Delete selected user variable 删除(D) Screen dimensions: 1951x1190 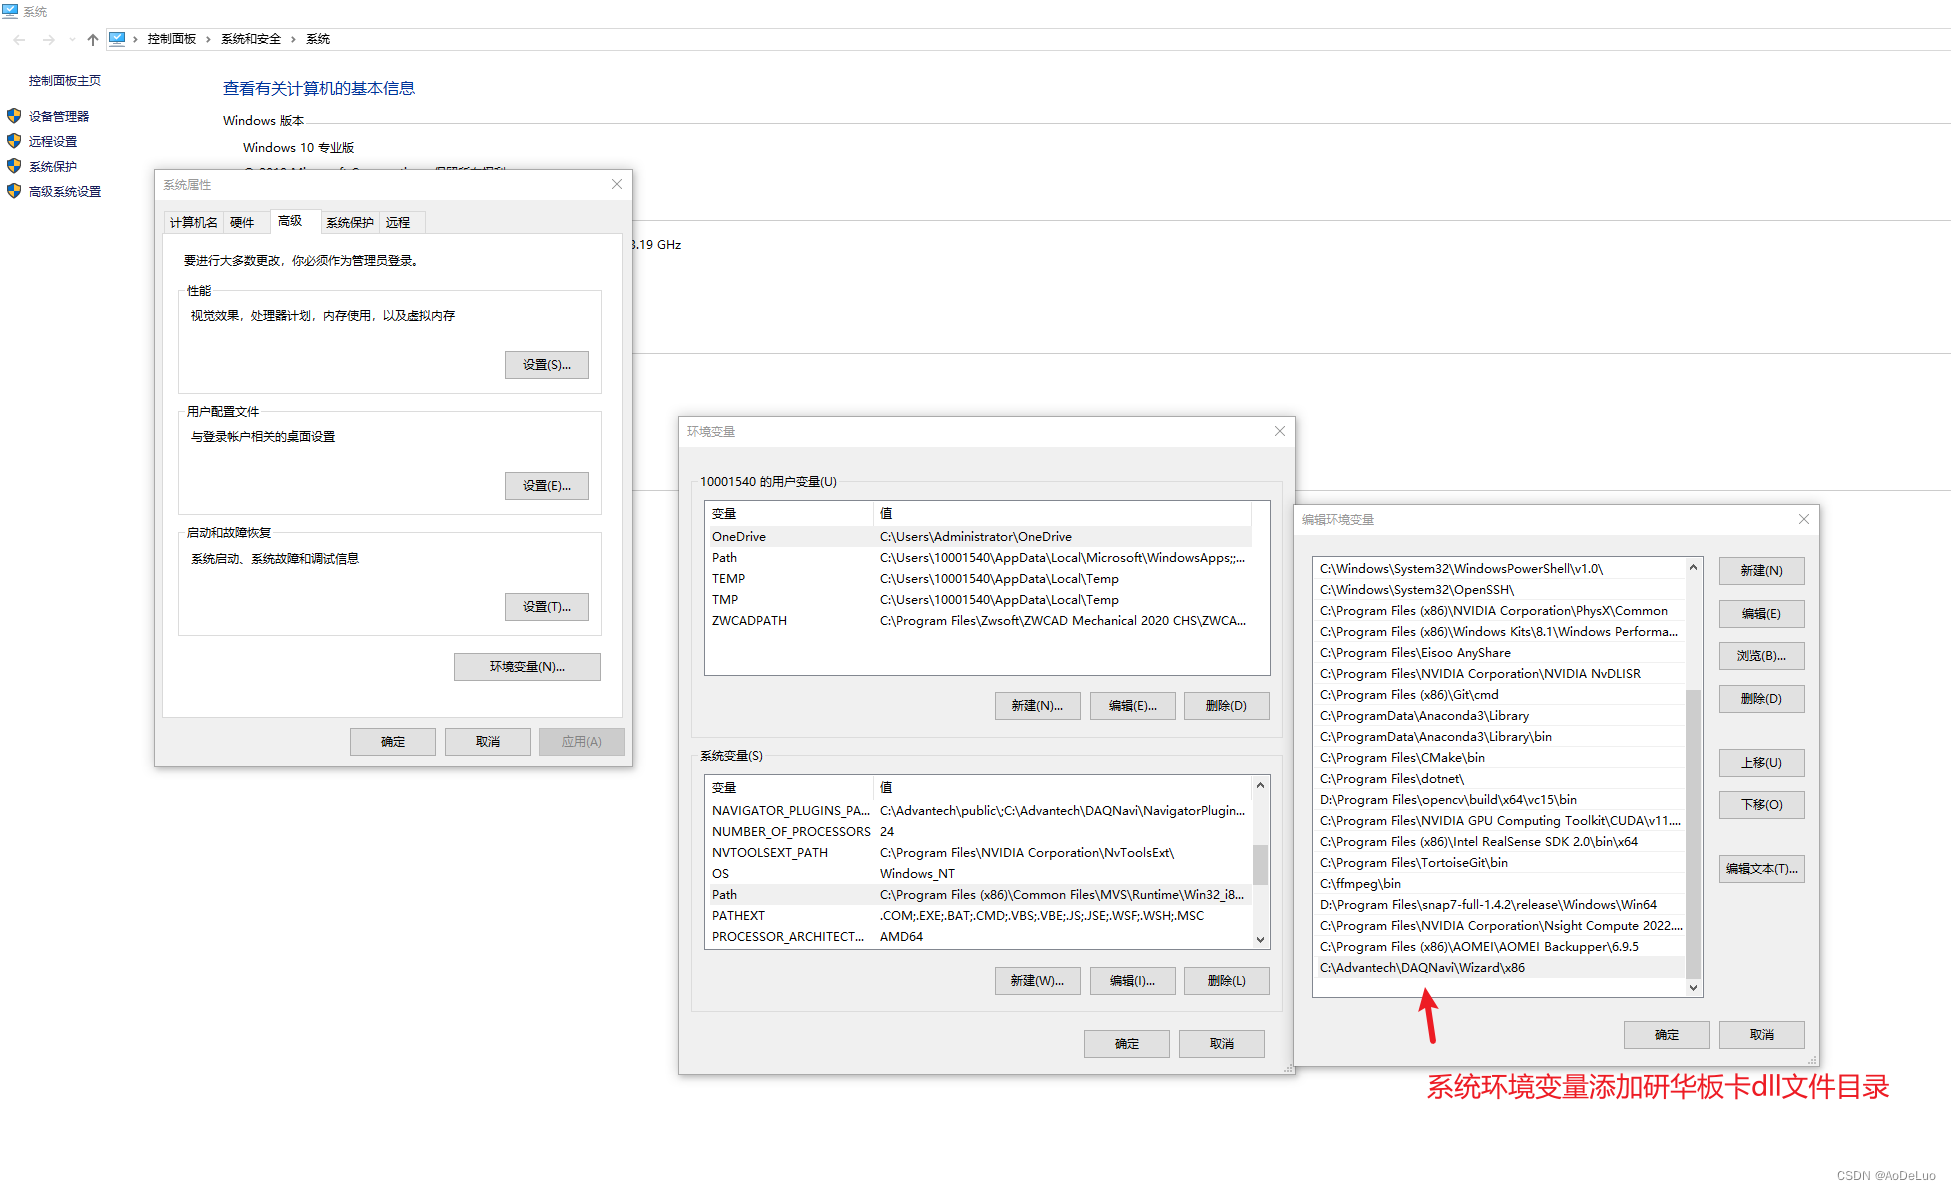[x=1226, y=706]
